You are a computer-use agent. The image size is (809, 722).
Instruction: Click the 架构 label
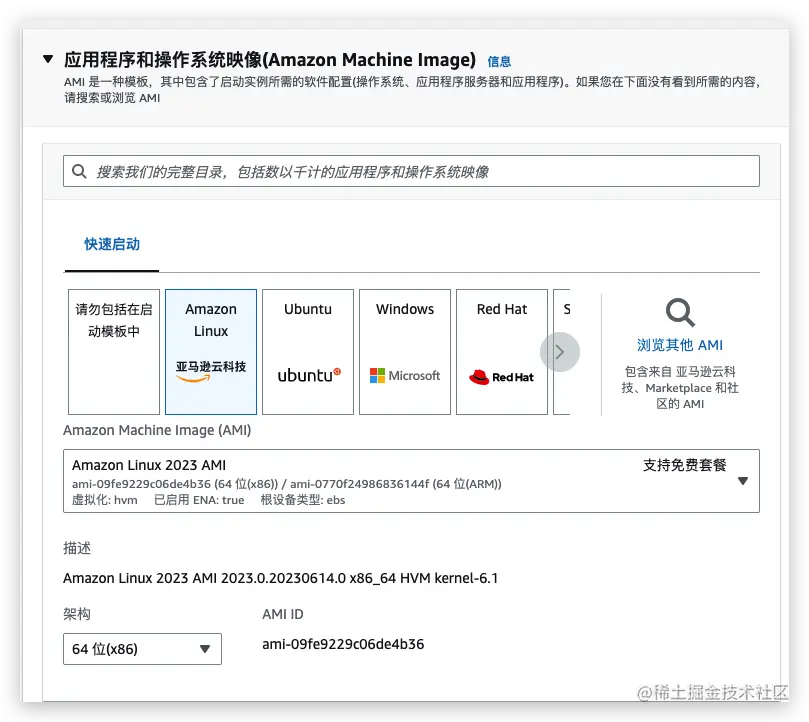[x=77, y=614]
